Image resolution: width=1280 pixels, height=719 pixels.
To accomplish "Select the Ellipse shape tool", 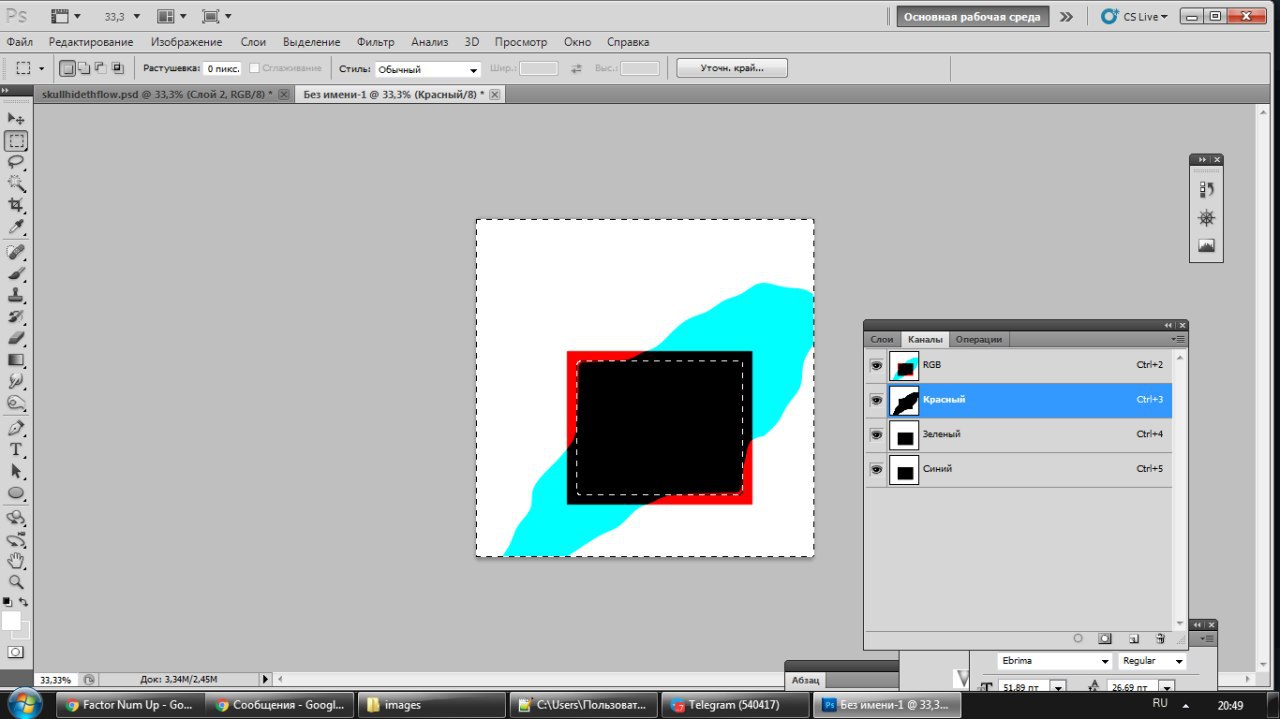I will pyautogui.click(x=16, y=493).
